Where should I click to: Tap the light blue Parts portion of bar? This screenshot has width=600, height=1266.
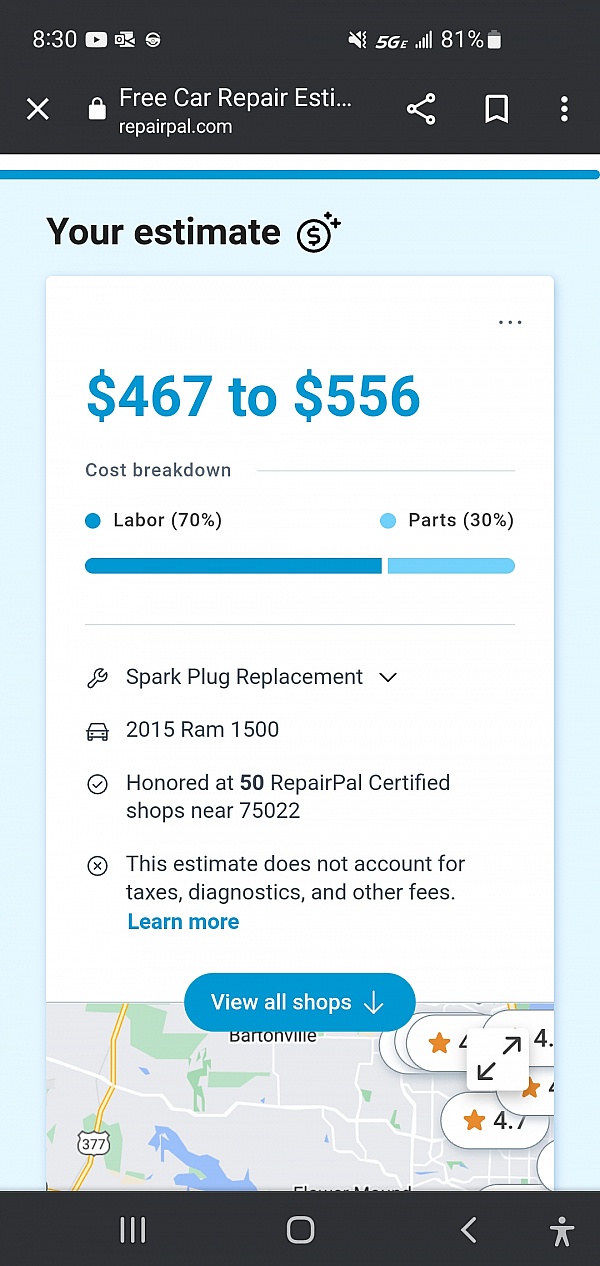(451, 566)
